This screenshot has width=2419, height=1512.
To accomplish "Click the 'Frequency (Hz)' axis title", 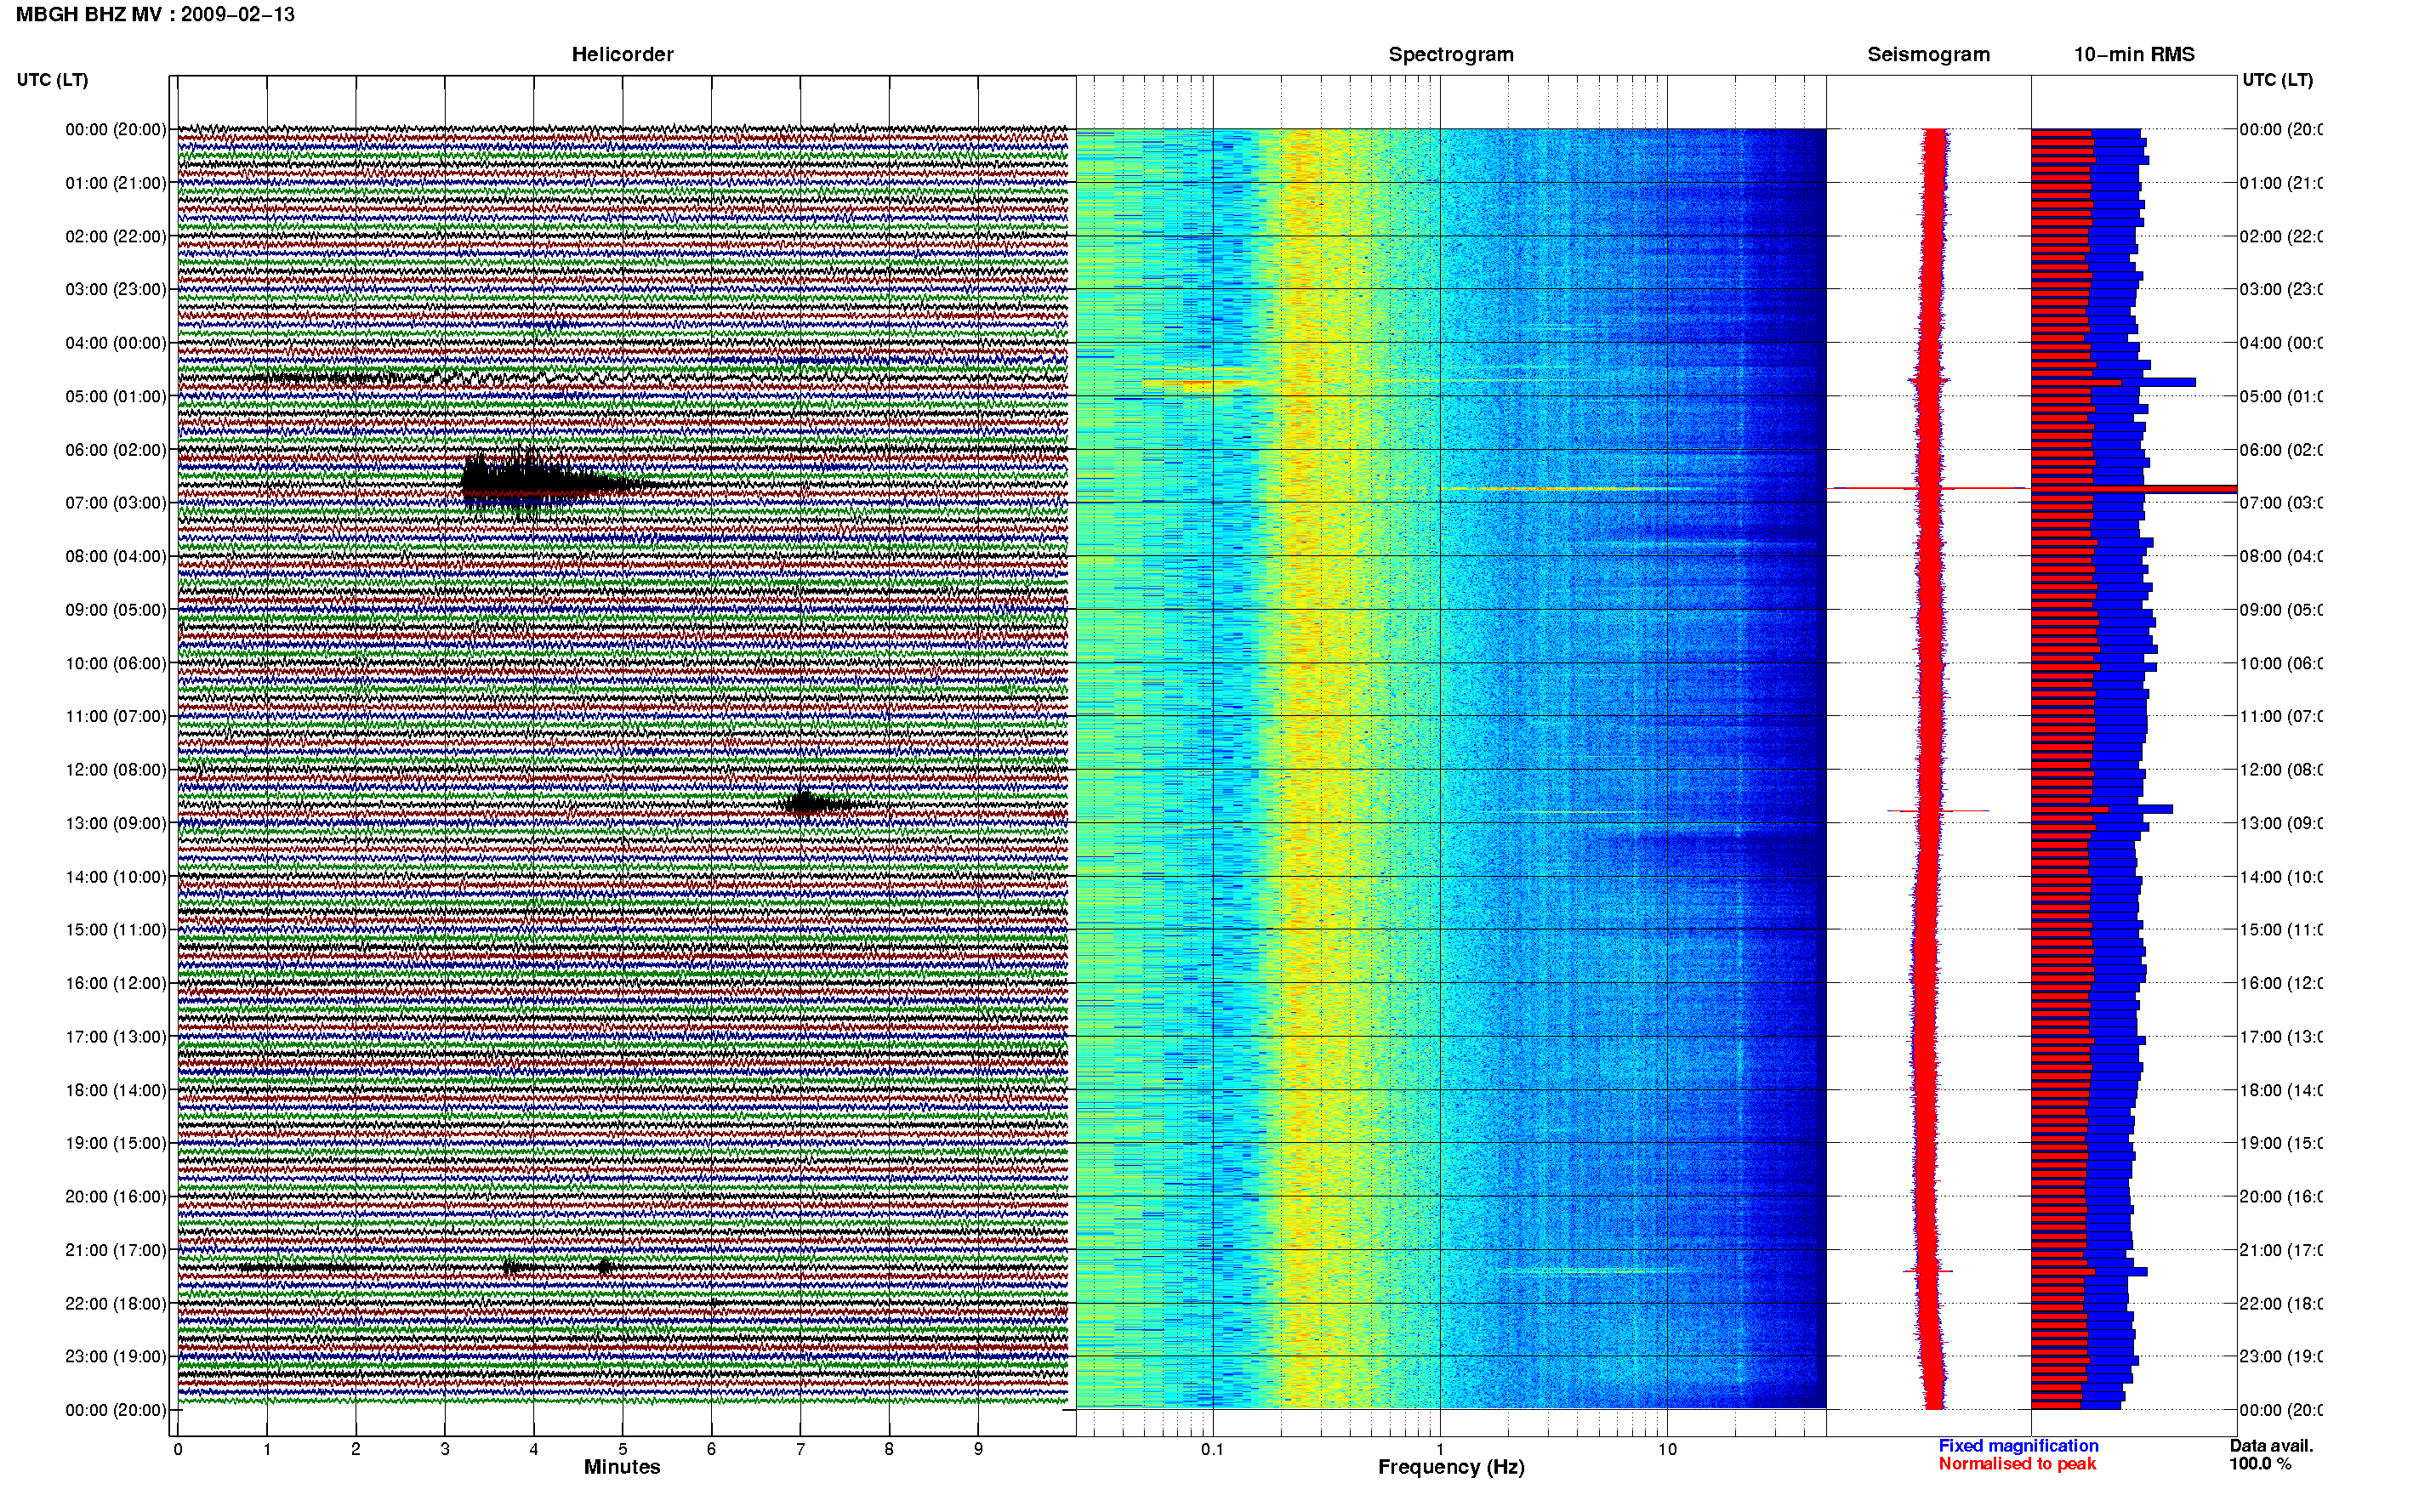I will (x=1451, y=1468).
